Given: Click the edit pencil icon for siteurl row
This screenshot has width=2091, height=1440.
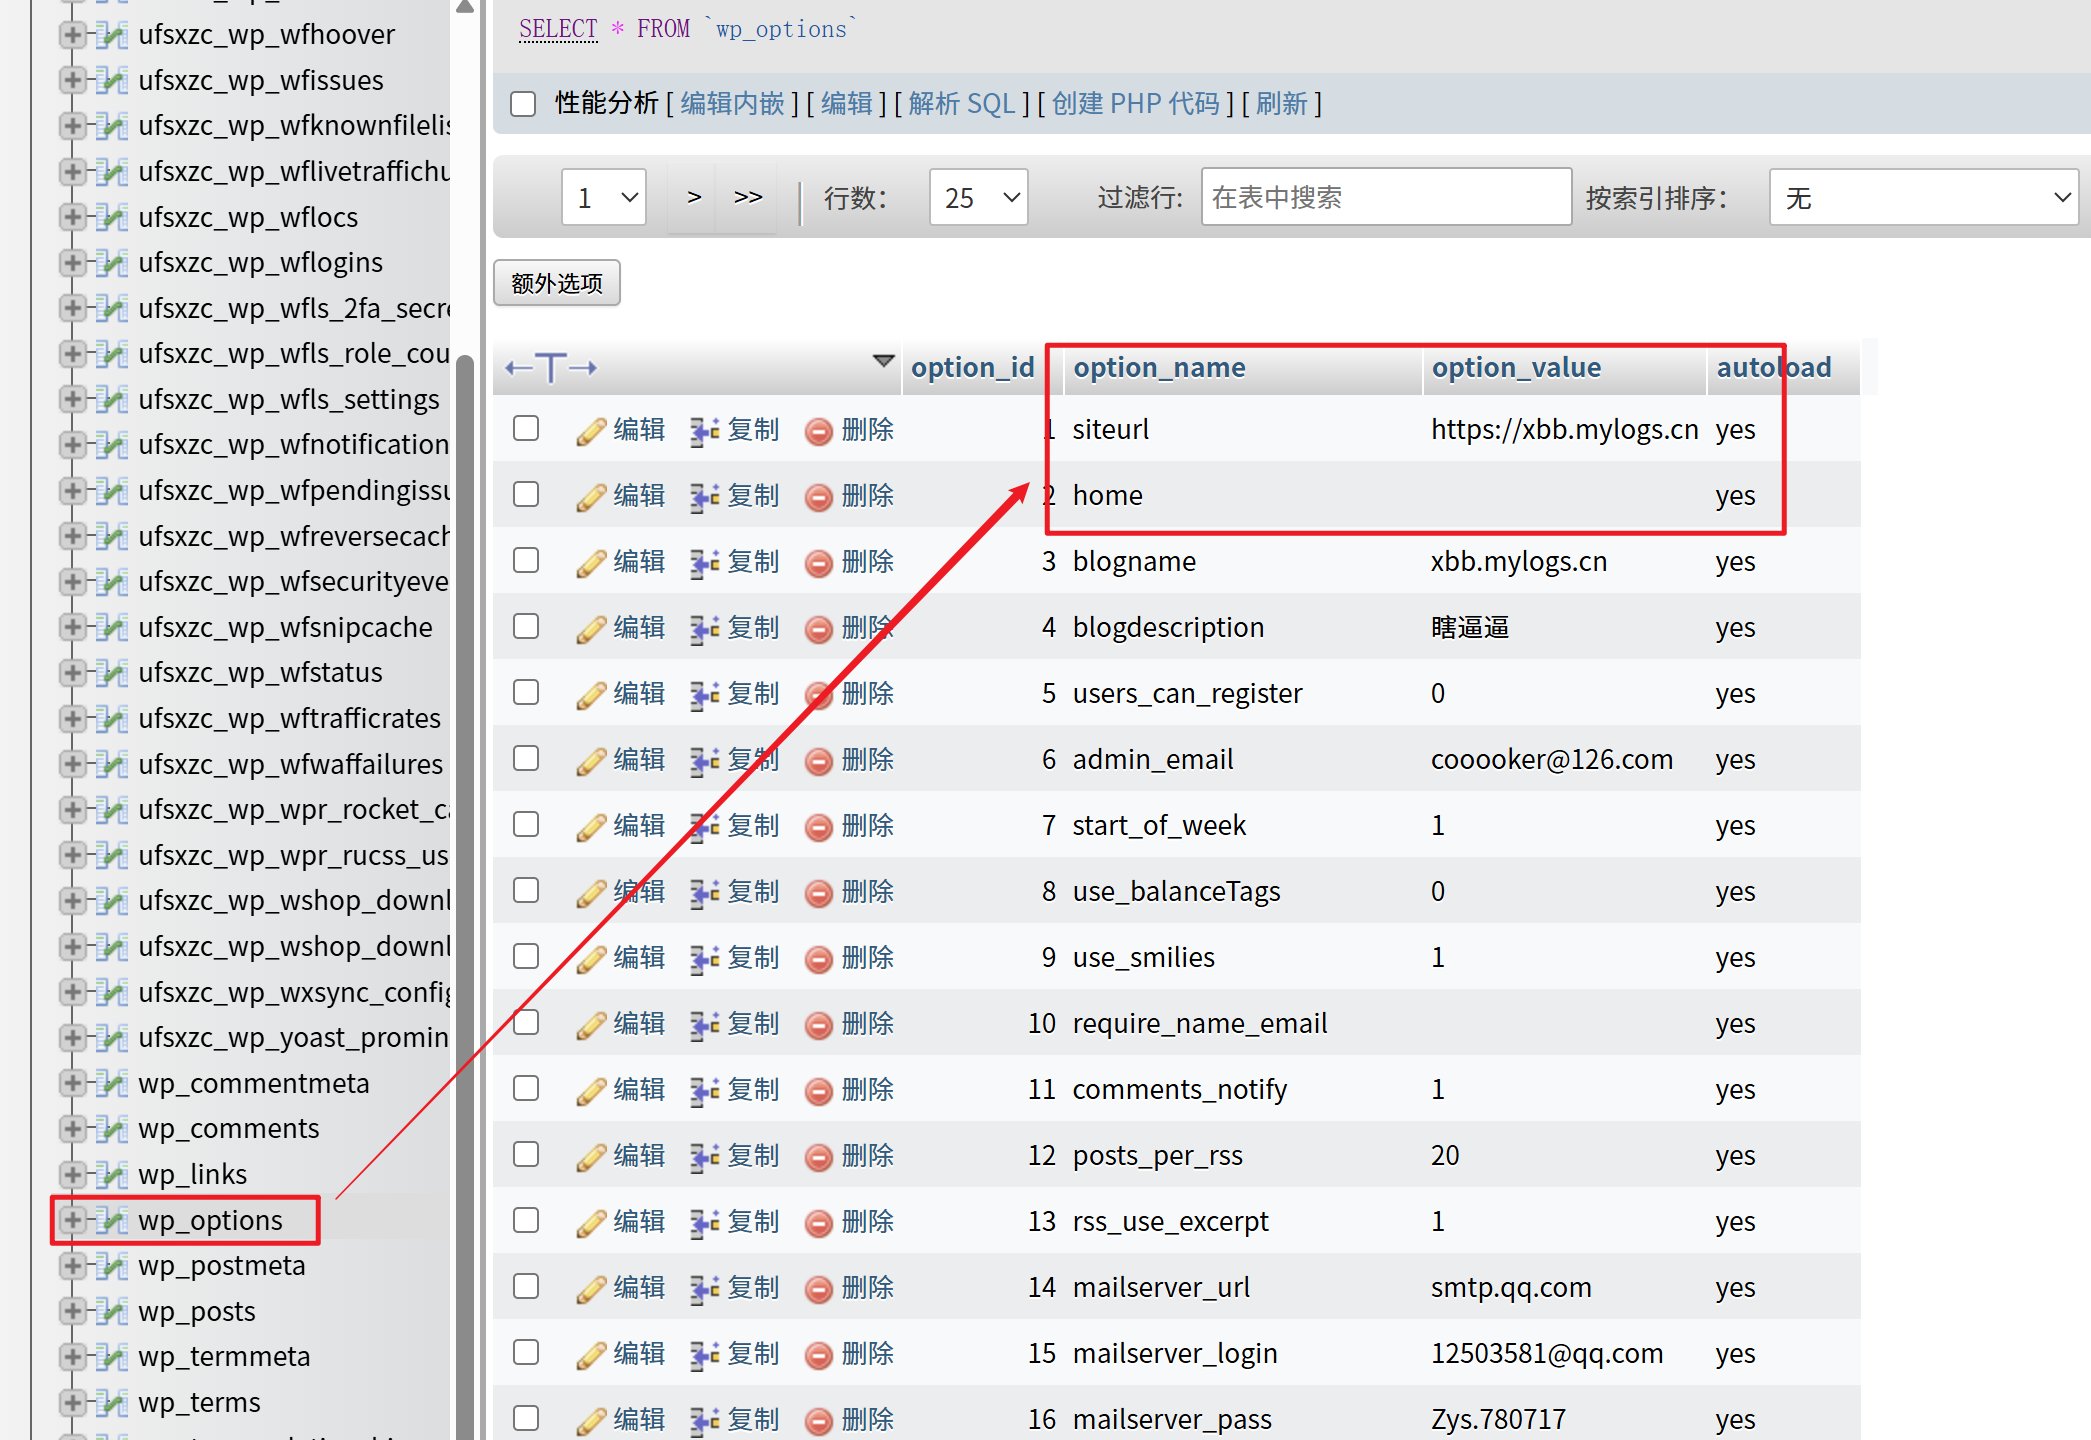Looking at the screenshot, I should [x=591, y=431].
